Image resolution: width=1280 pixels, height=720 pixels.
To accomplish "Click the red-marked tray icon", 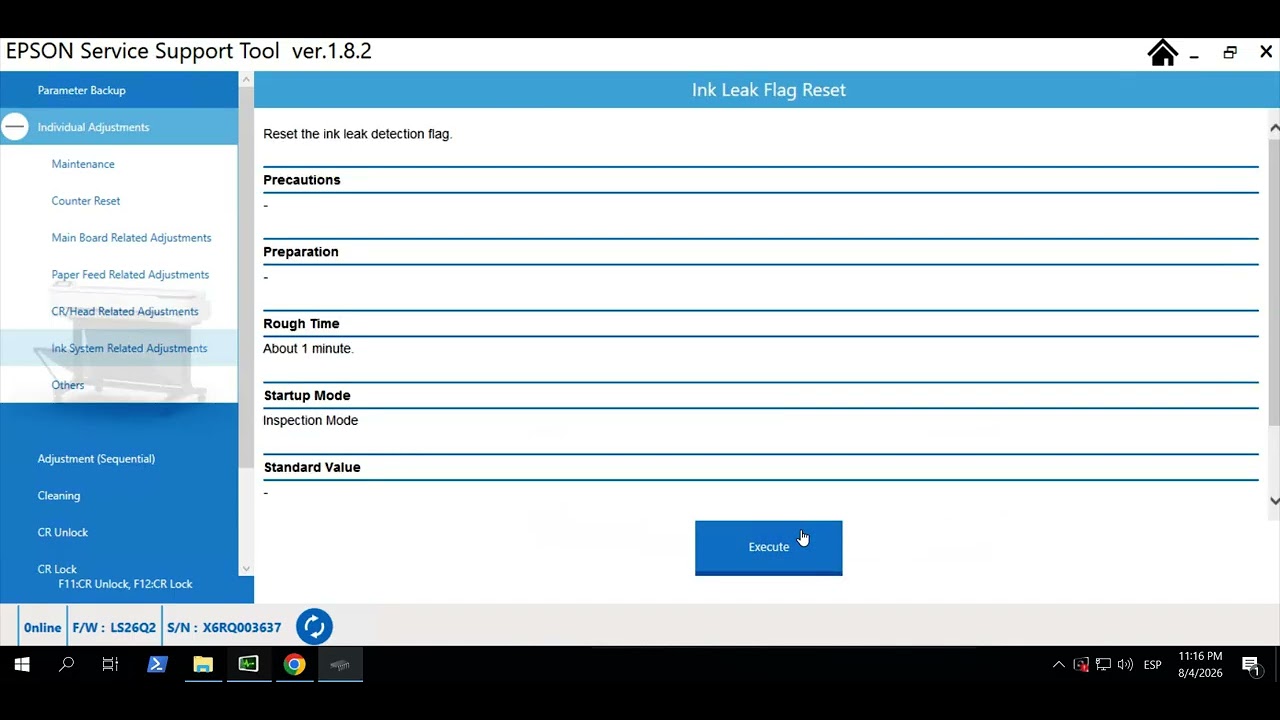I will 1081,665.
